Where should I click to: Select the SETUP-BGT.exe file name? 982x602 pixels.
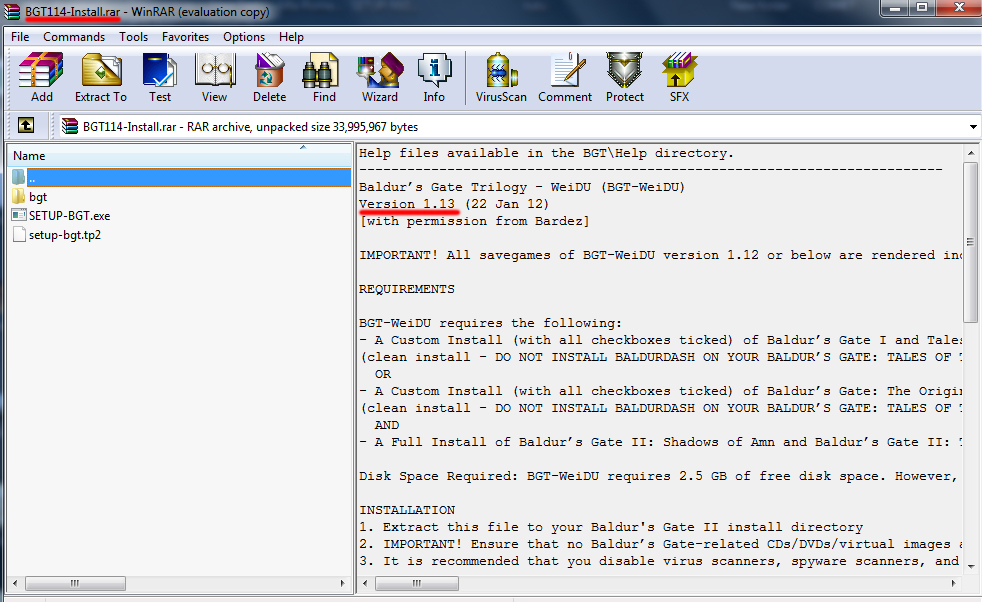tap(70, 215)
